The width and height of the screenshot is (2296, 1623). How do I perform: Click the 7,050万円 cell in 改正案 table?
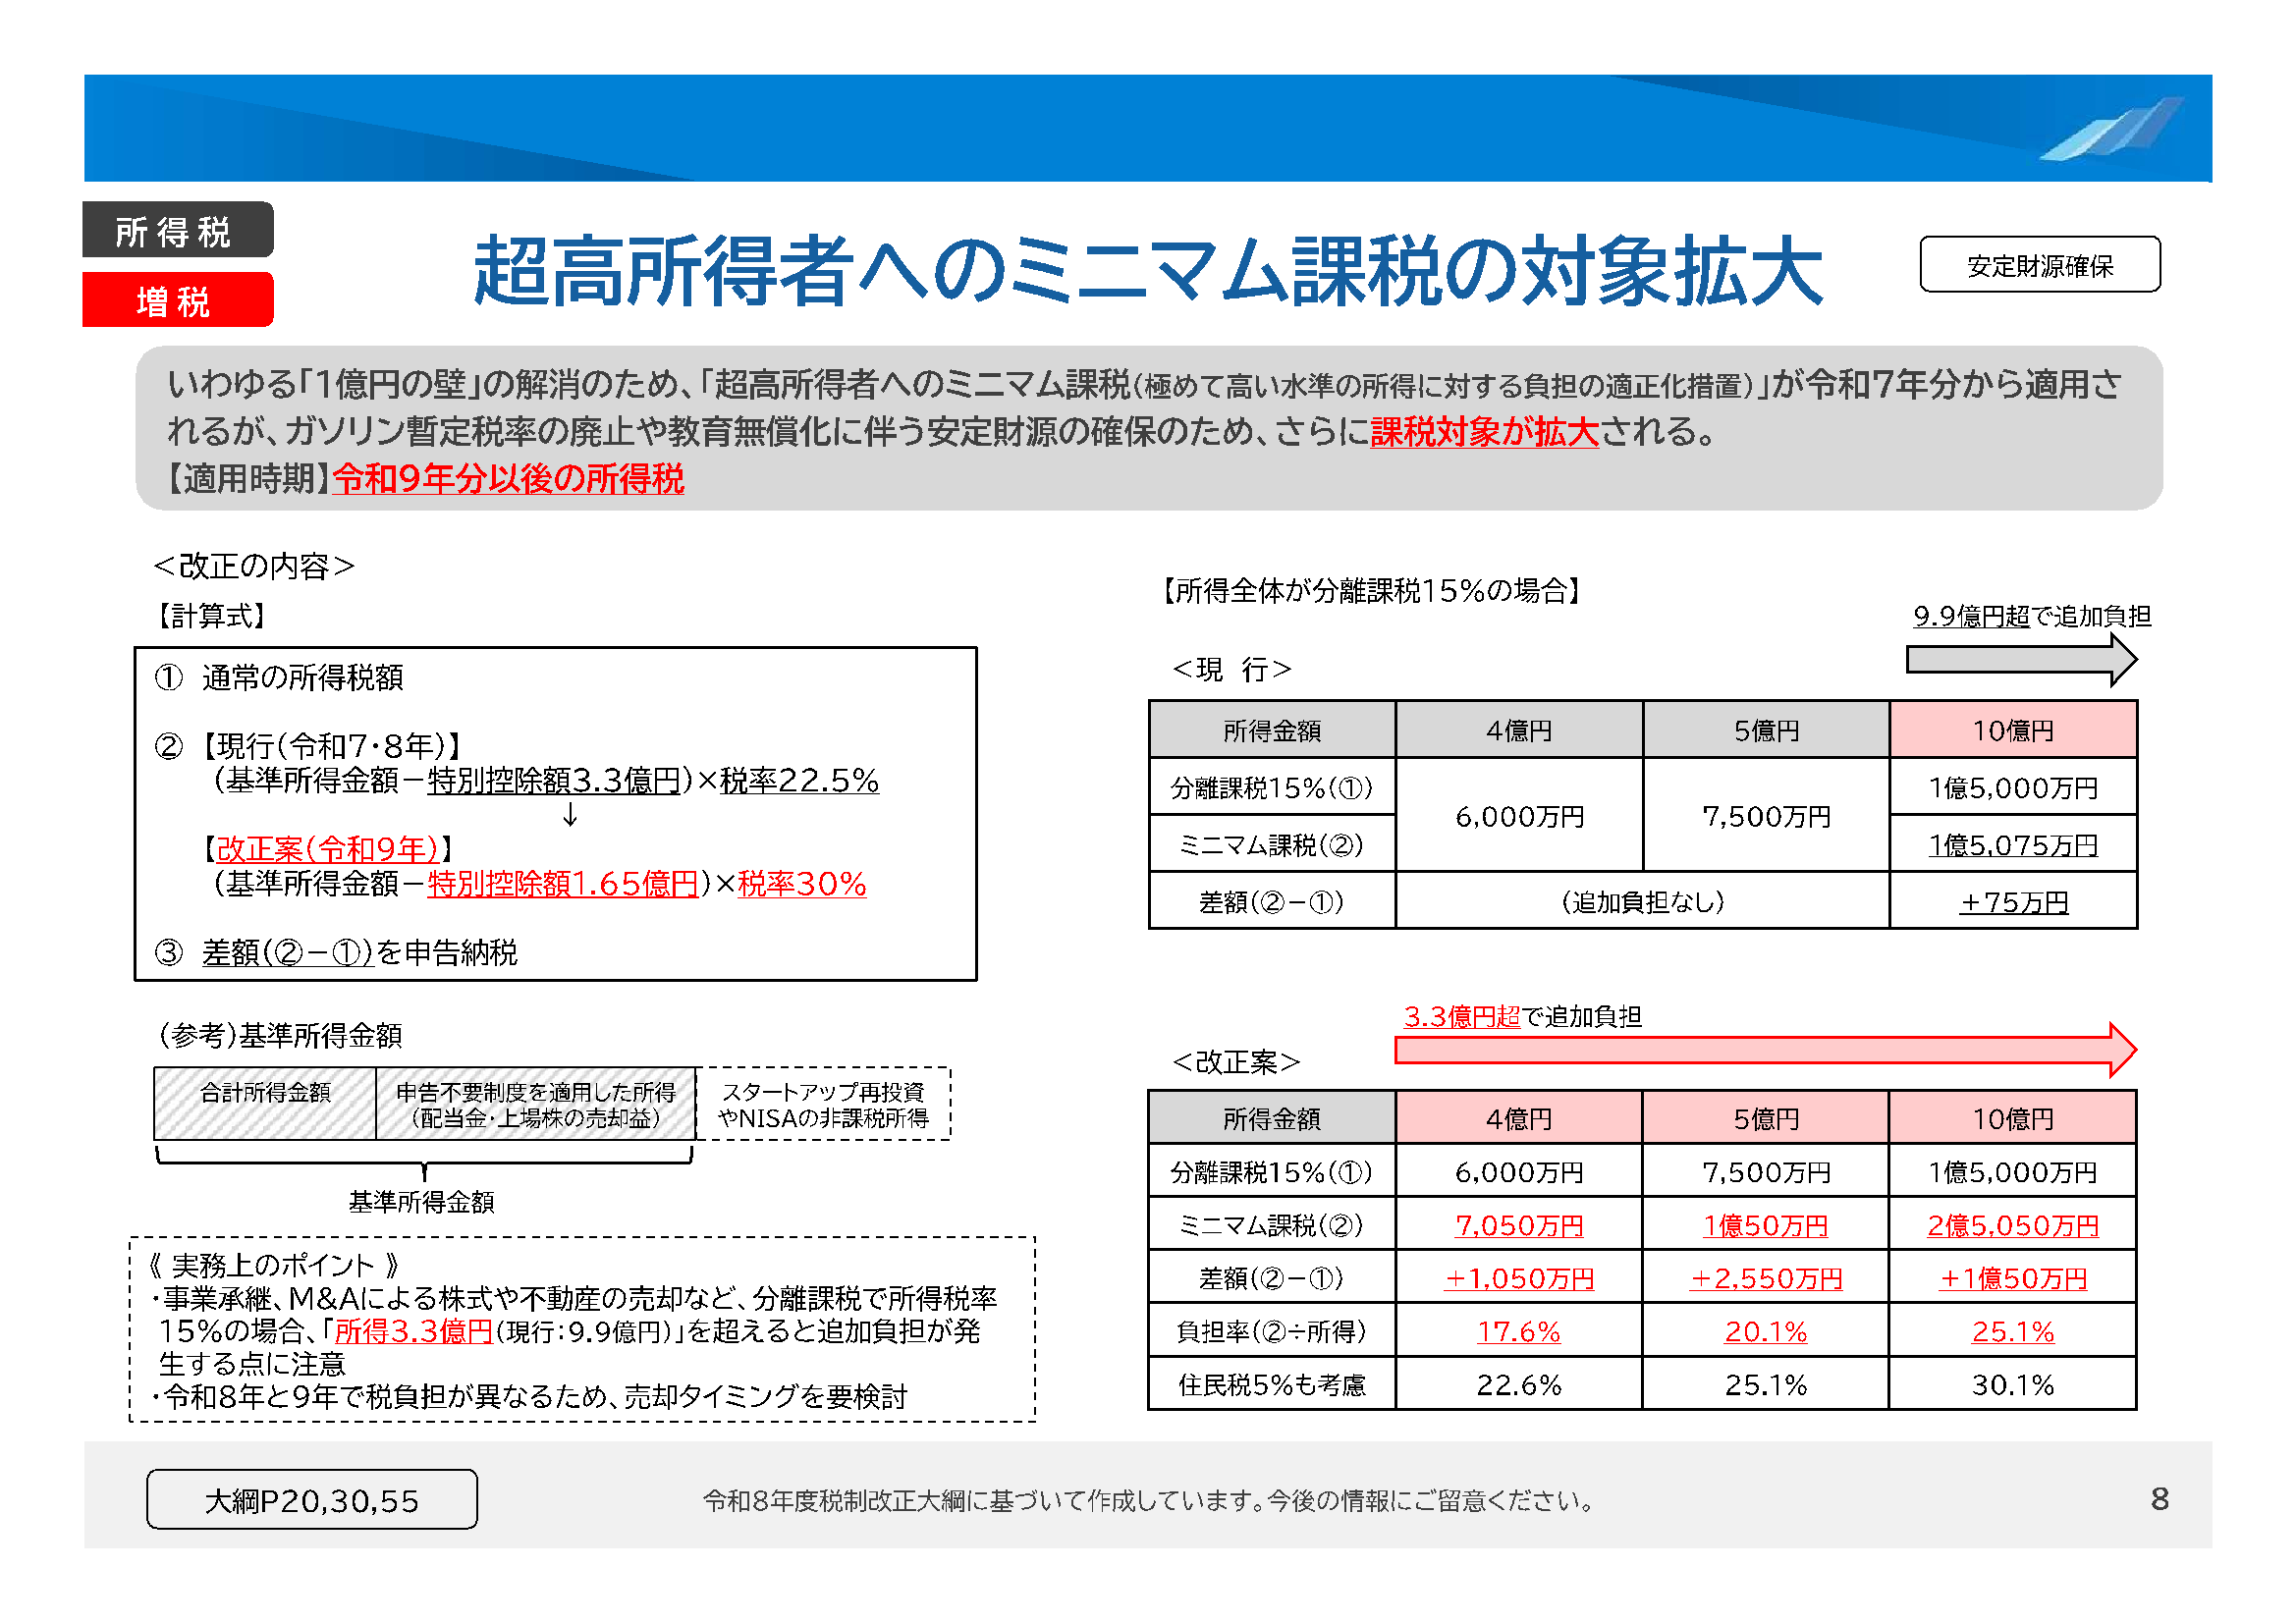(x=1518, y=1225)
